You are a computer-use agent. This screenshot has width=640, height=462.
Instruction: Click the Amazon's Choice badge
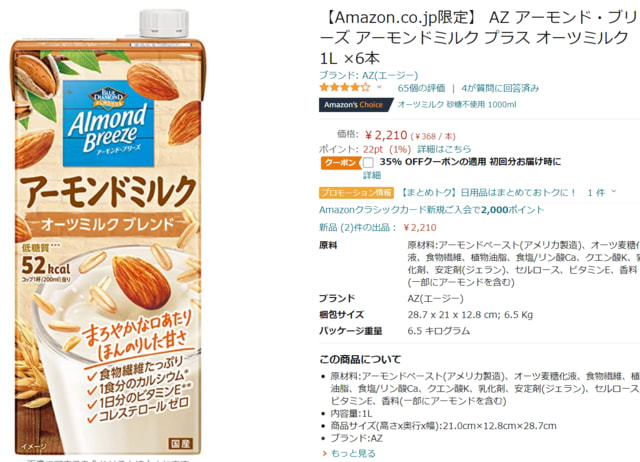(354, 105)
